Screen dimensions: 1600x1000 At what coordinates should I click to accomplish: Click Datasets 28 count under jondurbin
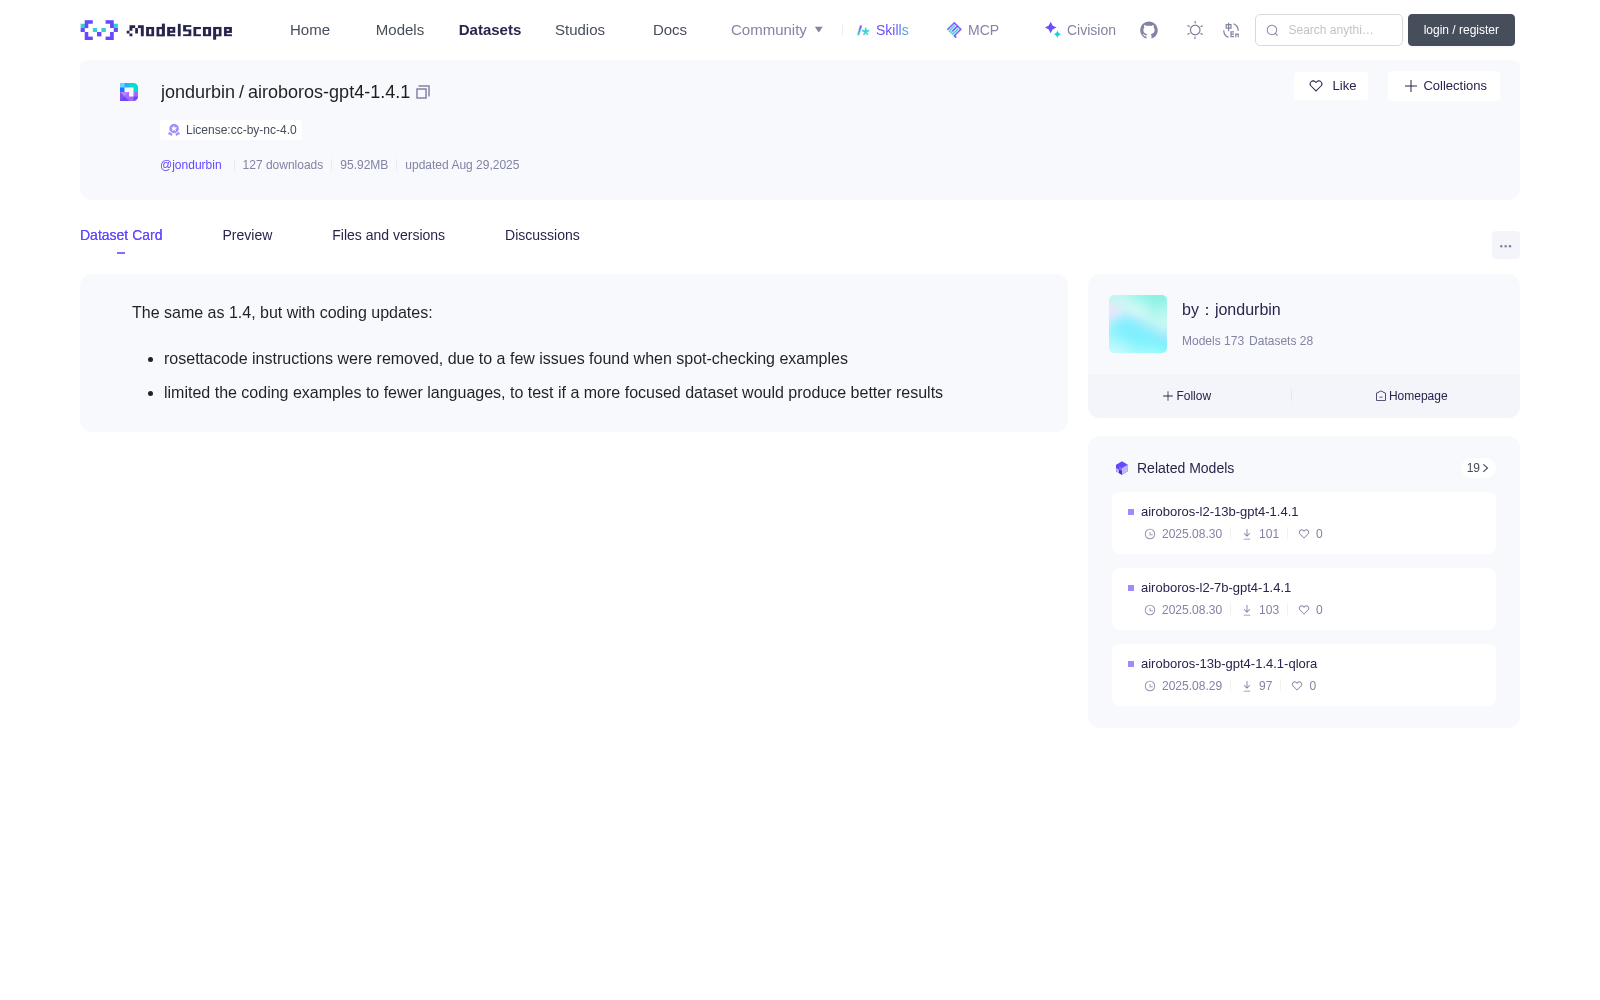click(x=1281, y=341)
